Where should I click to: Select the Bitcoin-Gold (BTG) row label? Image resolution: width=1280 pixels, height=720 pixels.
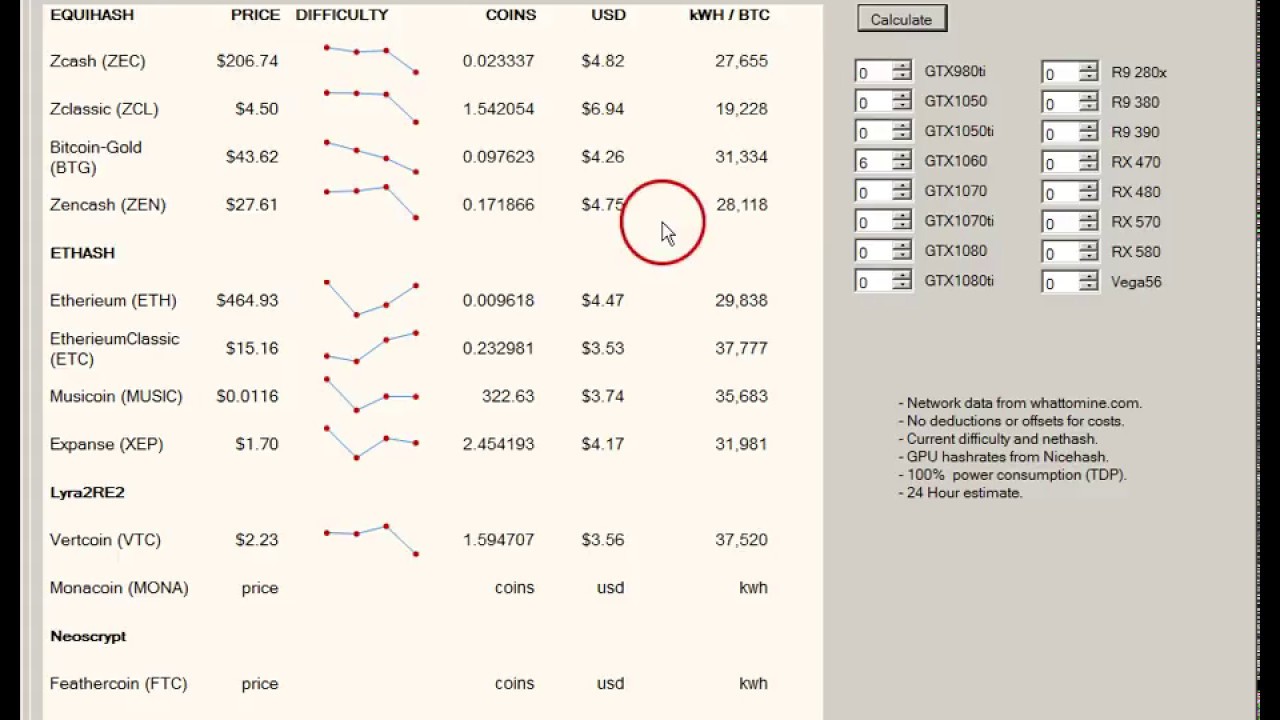[96, 157]
